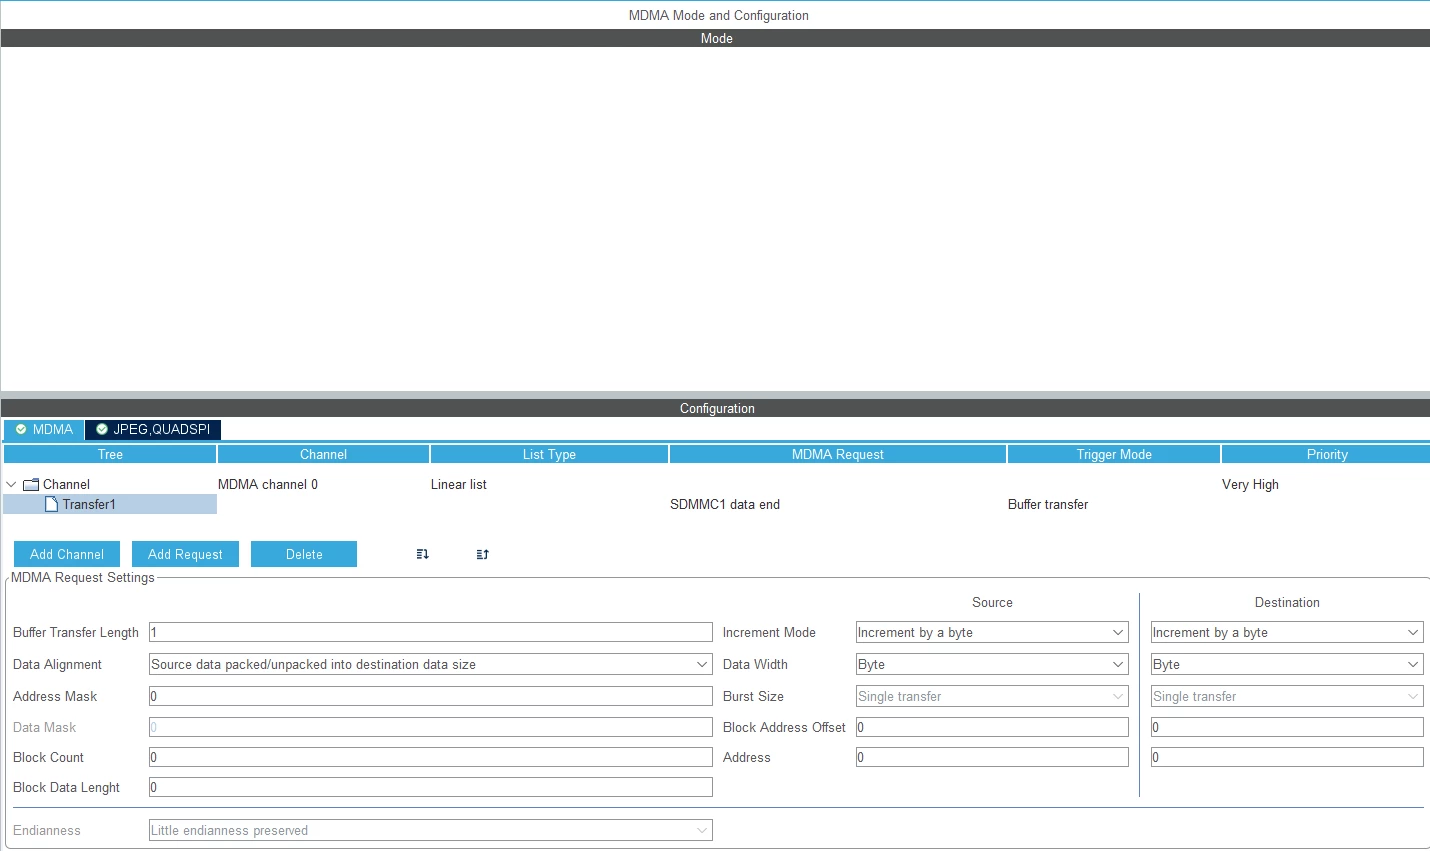Viewport: 1430px width, 851px height.
Task: Open the Source Data Width dropdown
Action: point(992,665)
